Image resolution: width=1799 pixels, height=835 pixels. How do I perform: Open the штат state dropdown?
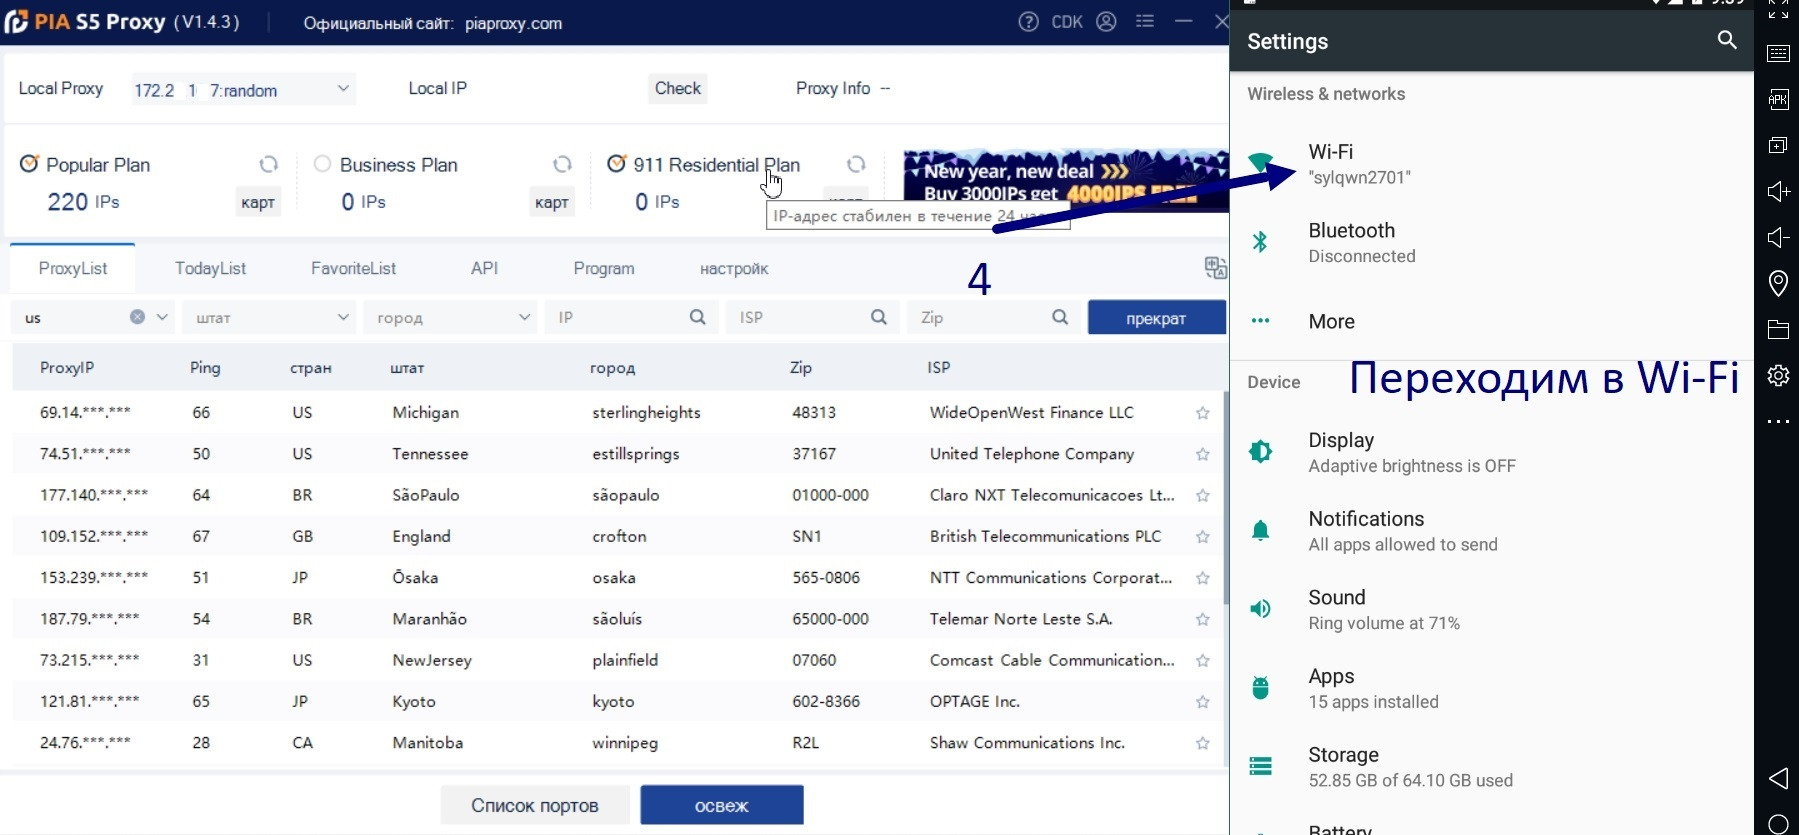pyautogui.click(x=269, y=317)
